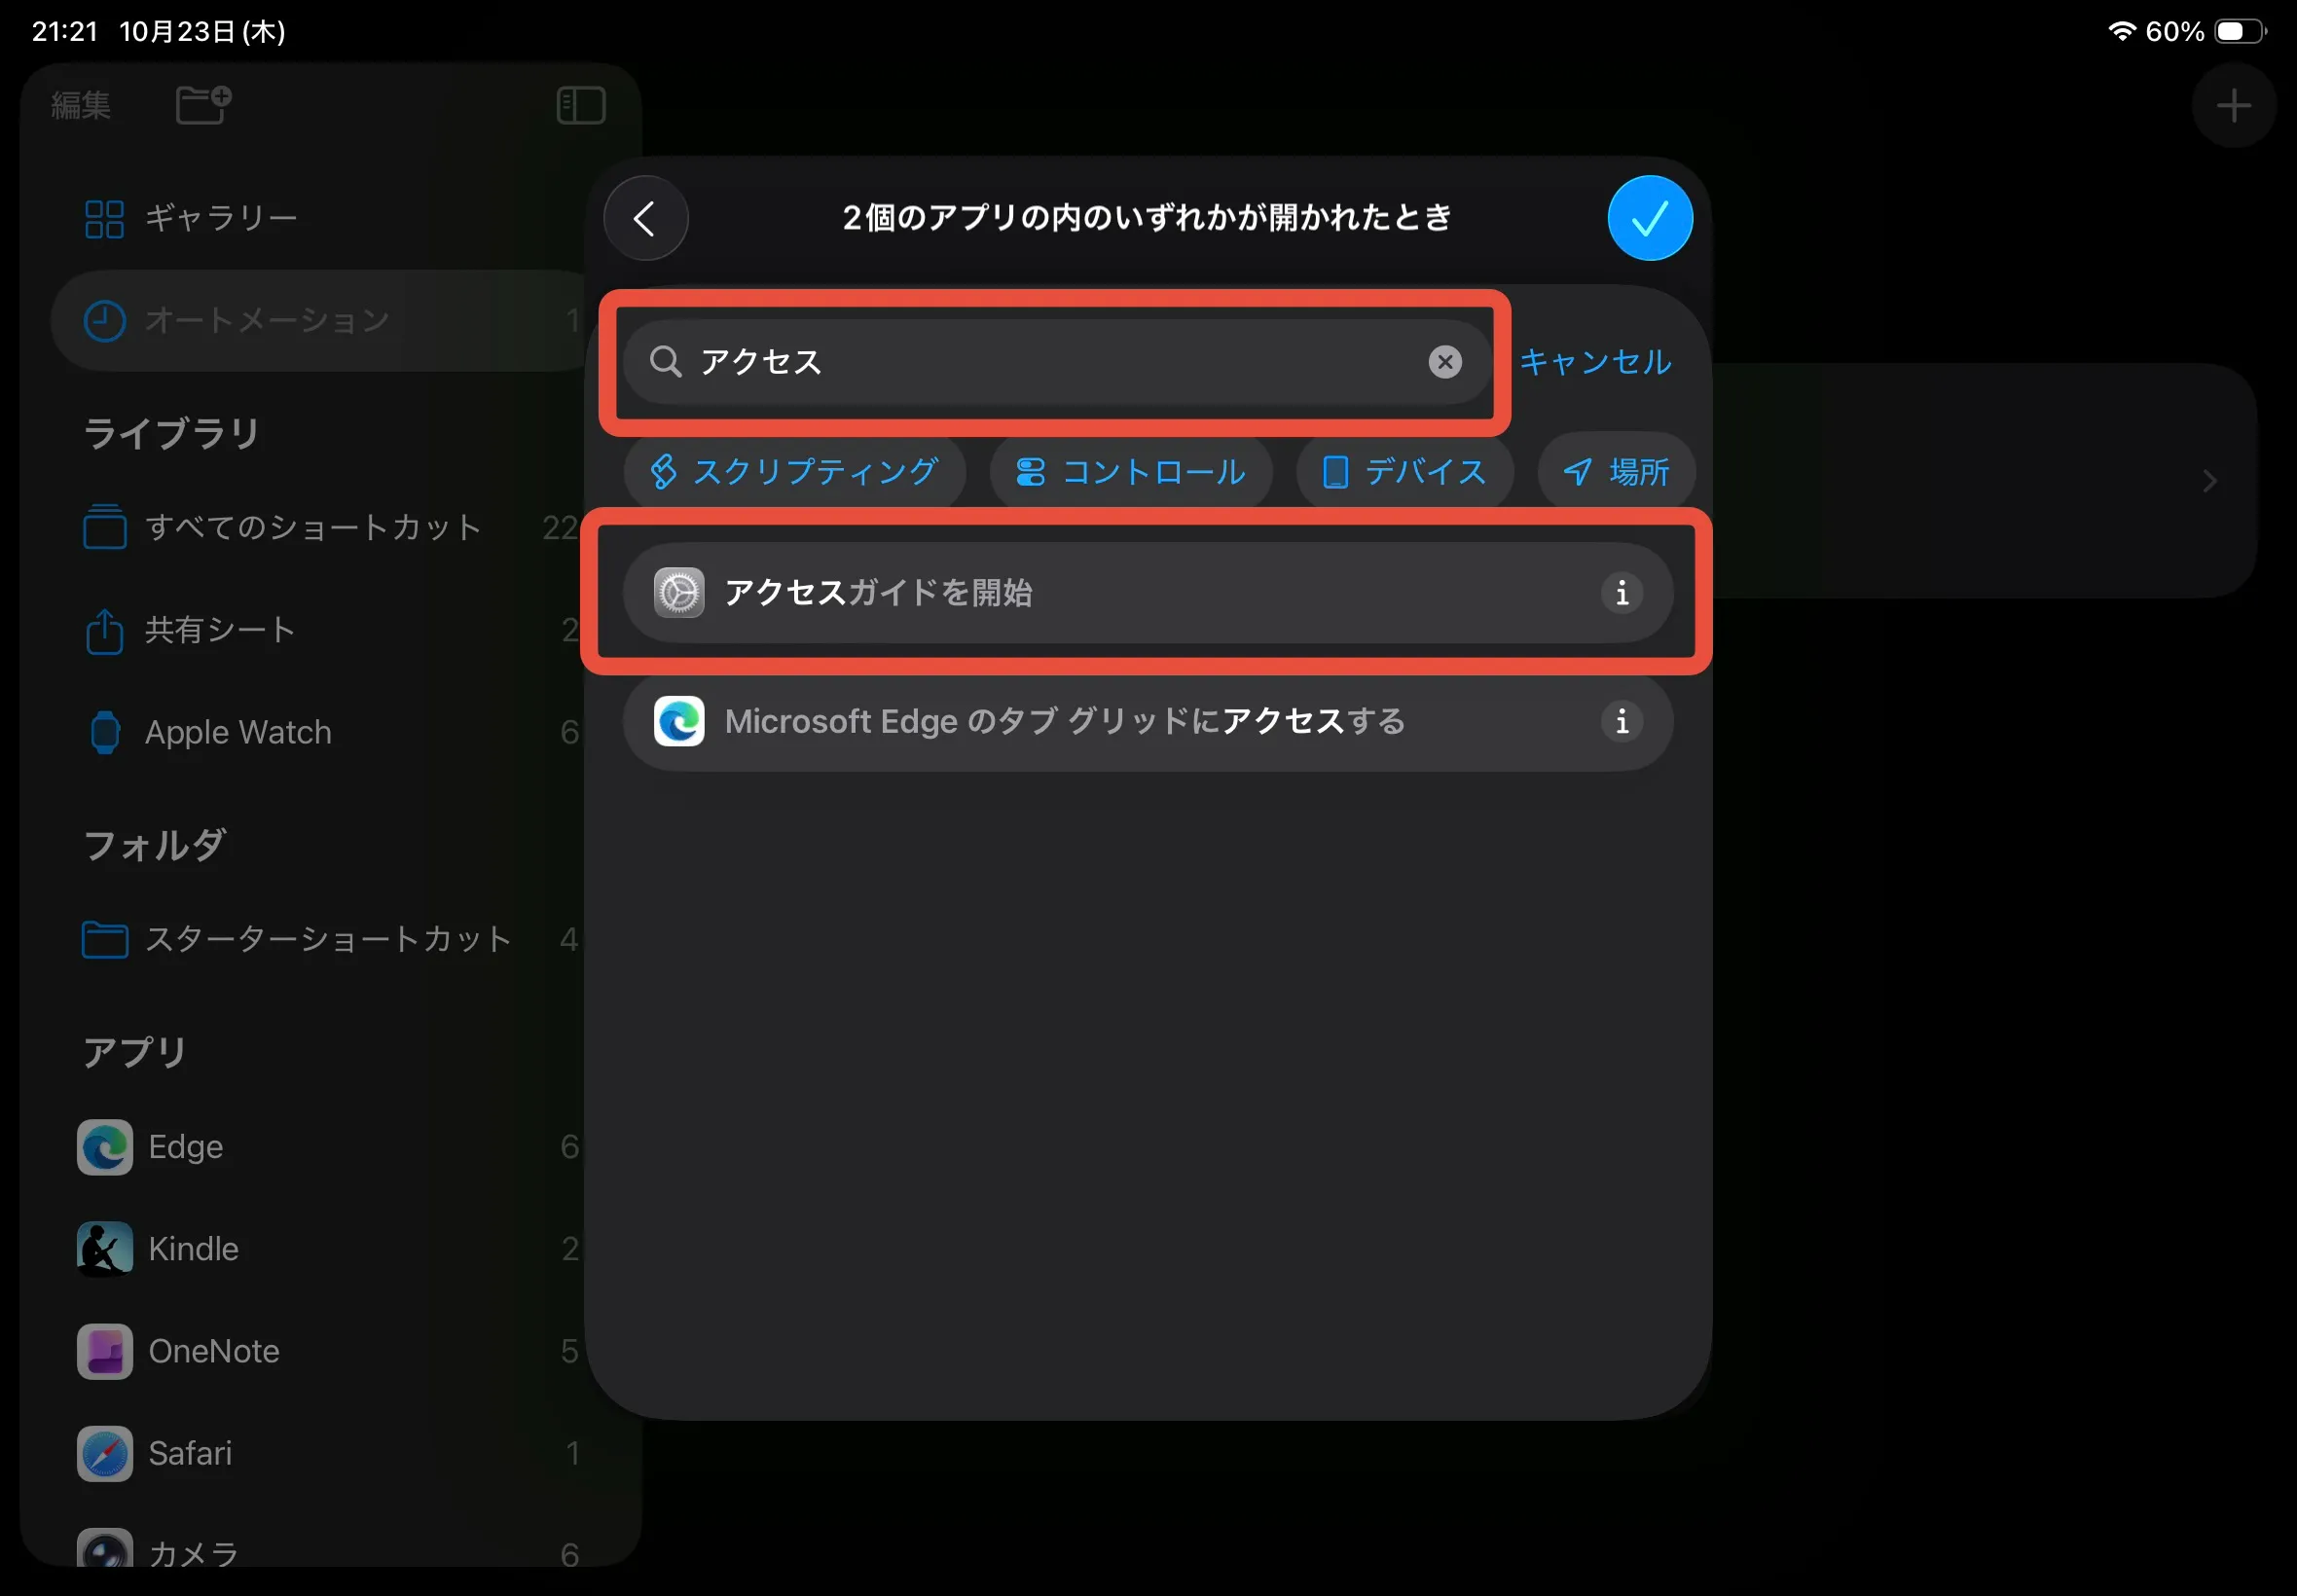Open info for アクセスガイドを開始 action
Image resolution: width=2297 pixels, height=1596 pixels.
[x=1621, y=593]
